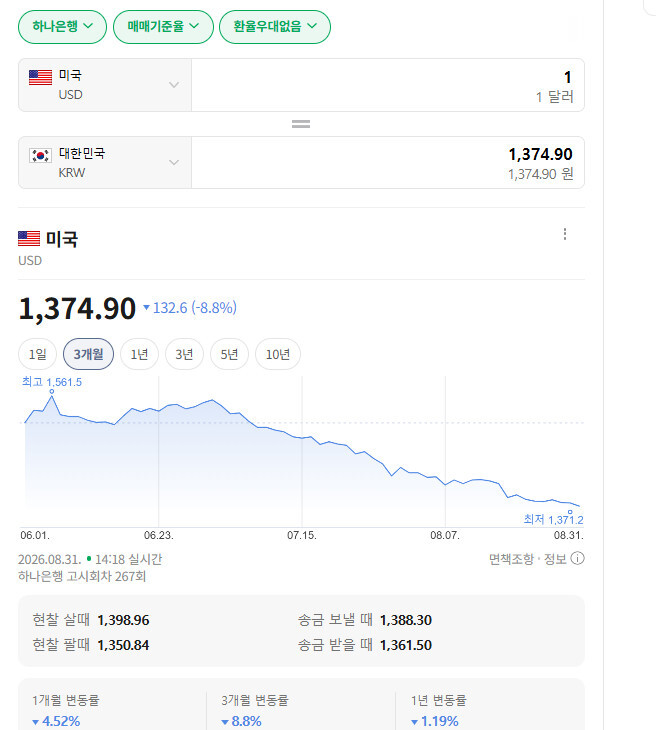This screenshot has width=656, height=730.
Task: Select the 1일 chart period
Action: [x=37, y=354]
